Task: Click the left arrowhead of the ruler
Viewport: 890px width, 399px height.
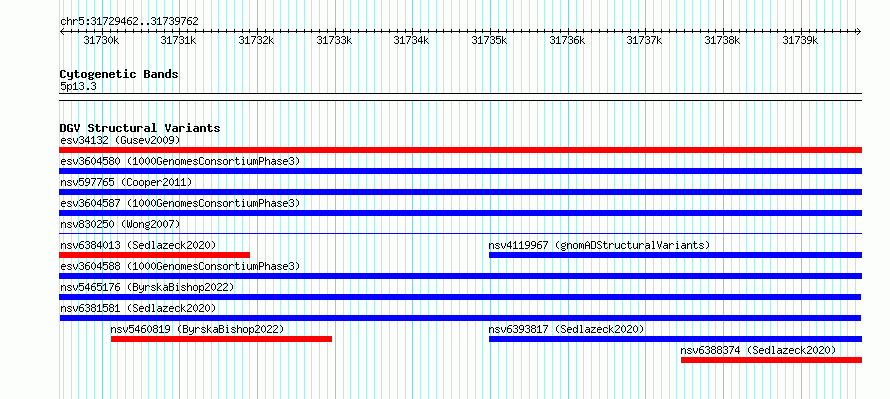Action: [62, 32]
